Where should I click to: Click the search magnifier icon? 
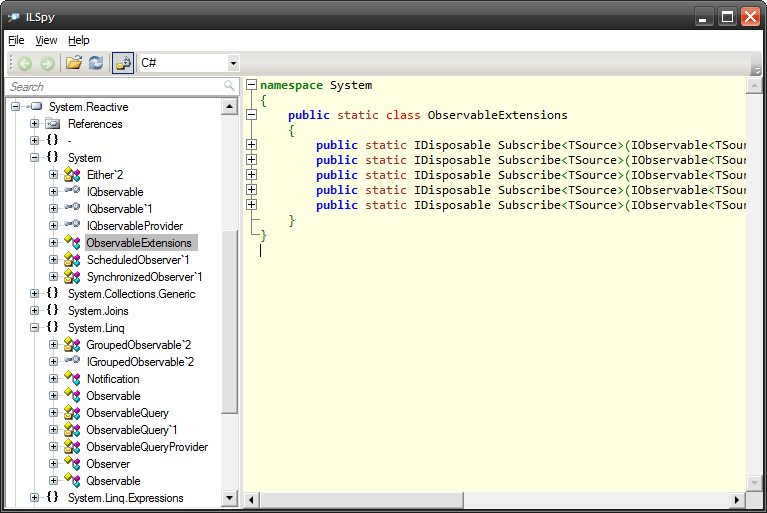coord(229,86)
